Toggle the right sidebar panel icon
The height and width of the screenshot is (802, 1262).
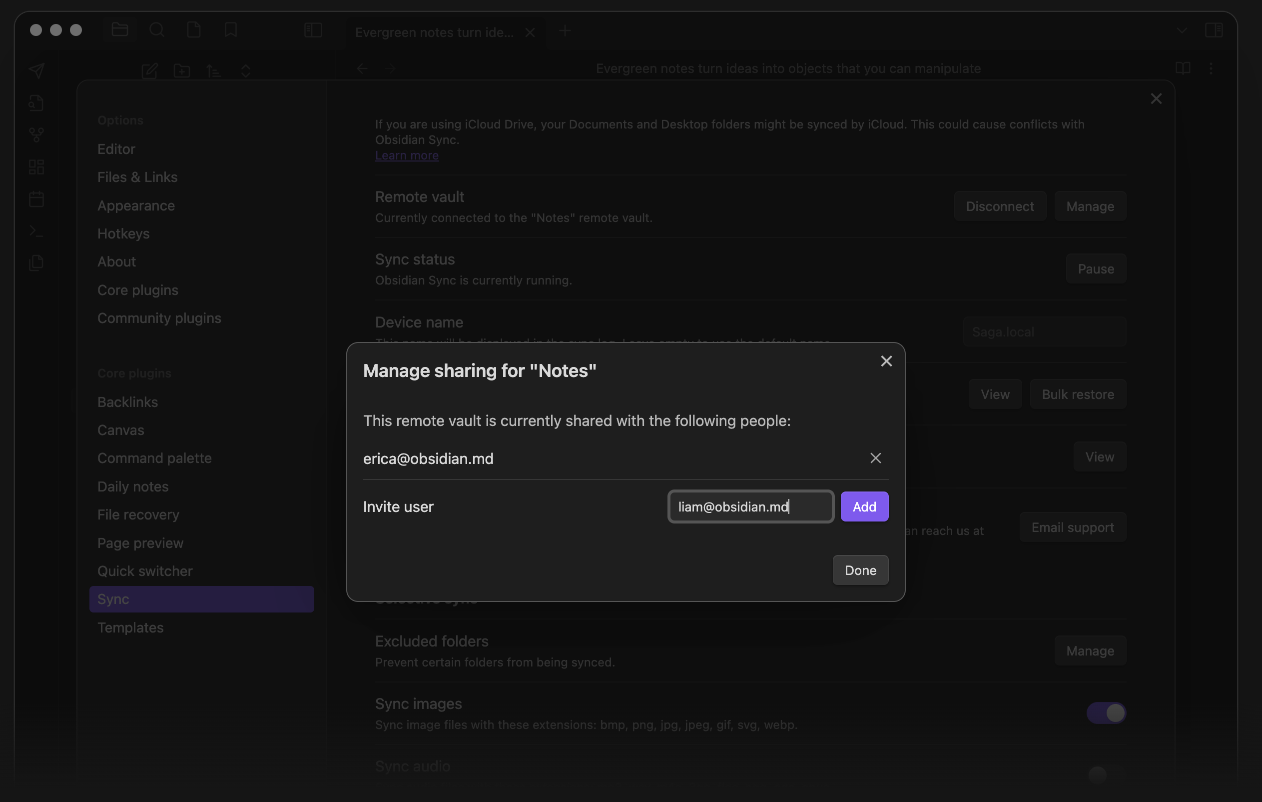(x=1214, y=30)
